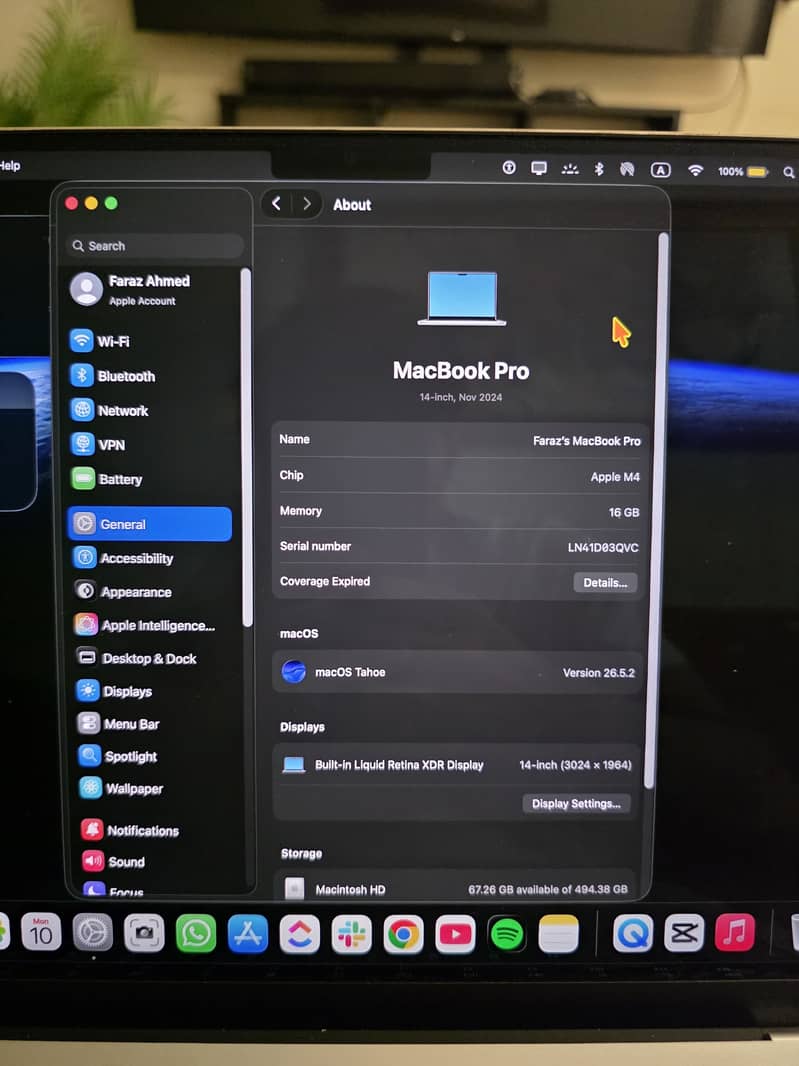Go forward with the right chevron button
The image size is (799, 1066).
(x=307, y=203)
